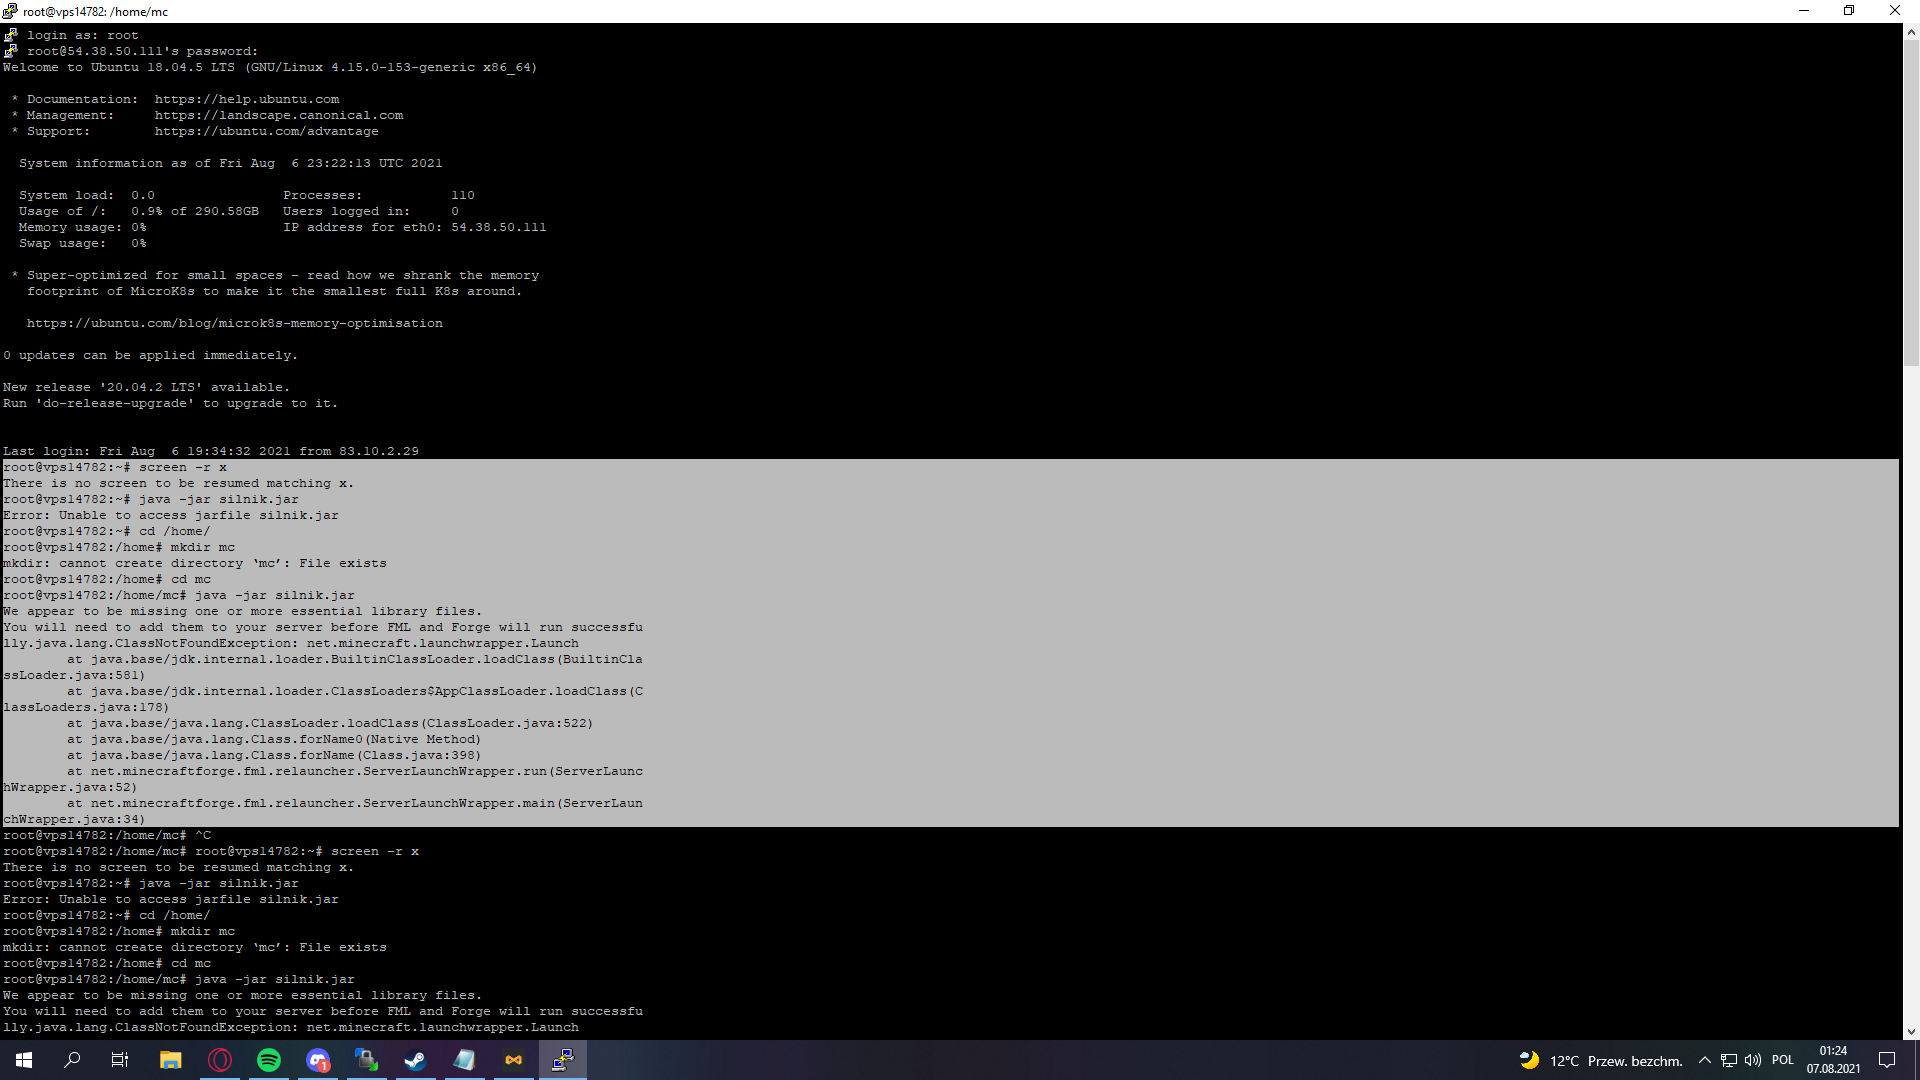This screenshot has height=1080, width=1920.
Task: Open the network status tray icon
Action: tap(1729, 1060)
